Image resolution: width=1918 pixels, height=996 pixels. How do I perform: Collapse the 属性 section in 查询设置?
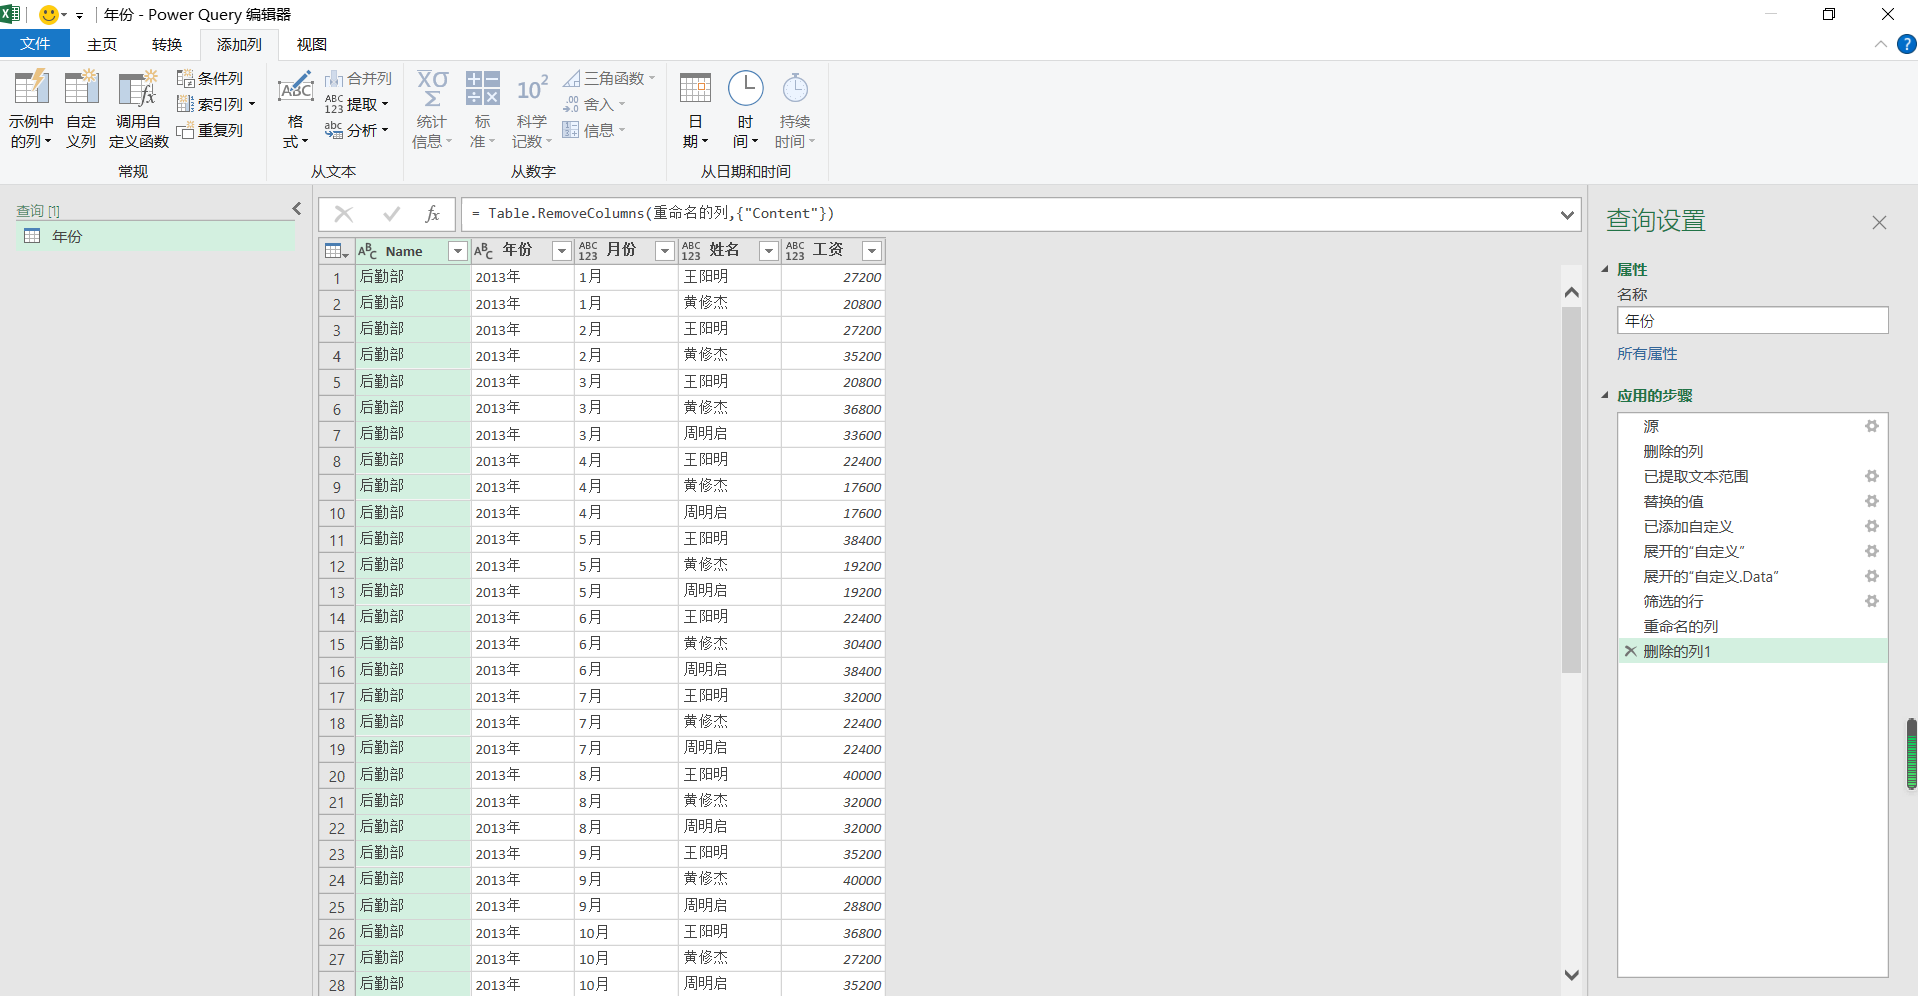[1605, 269]
